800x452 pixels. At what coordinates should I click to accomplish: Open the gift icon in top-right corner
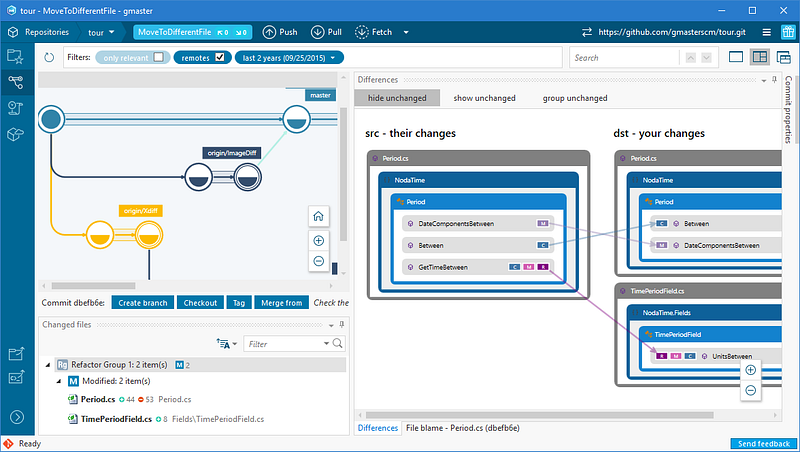pyautogui.click(x=787, y=32)
